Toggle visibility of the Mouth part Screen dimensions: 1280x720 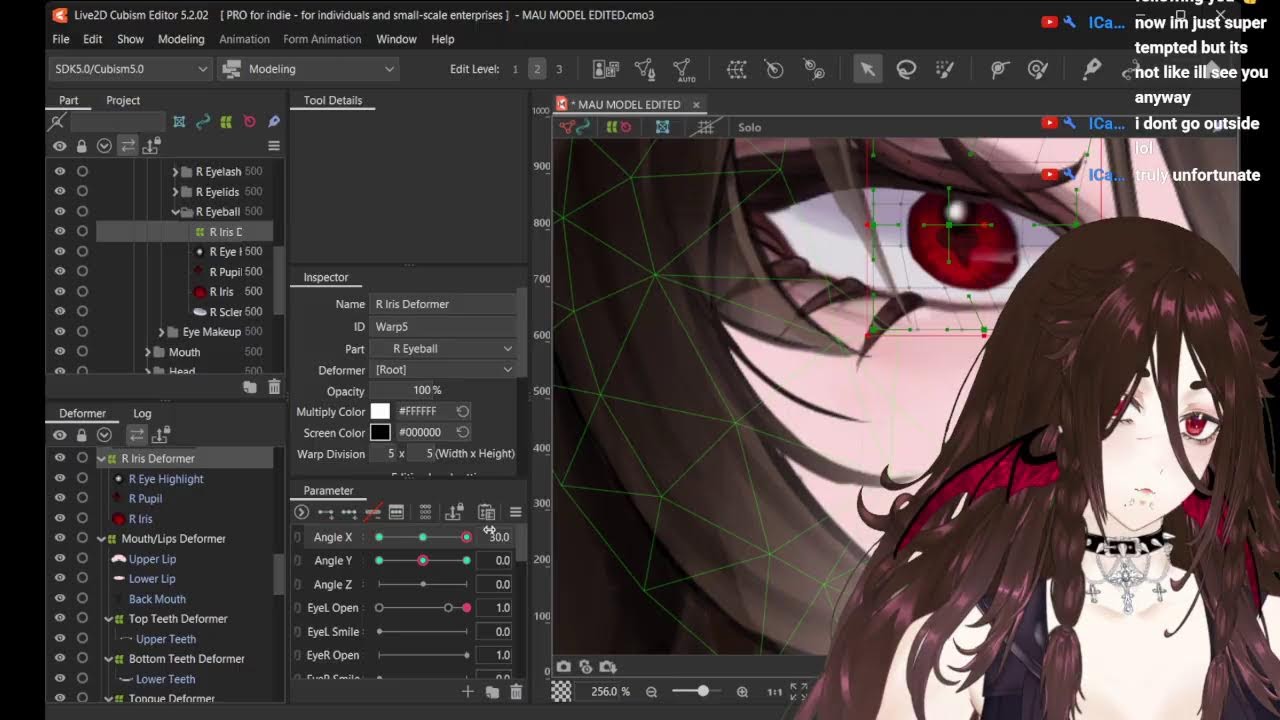click(59, 351)
